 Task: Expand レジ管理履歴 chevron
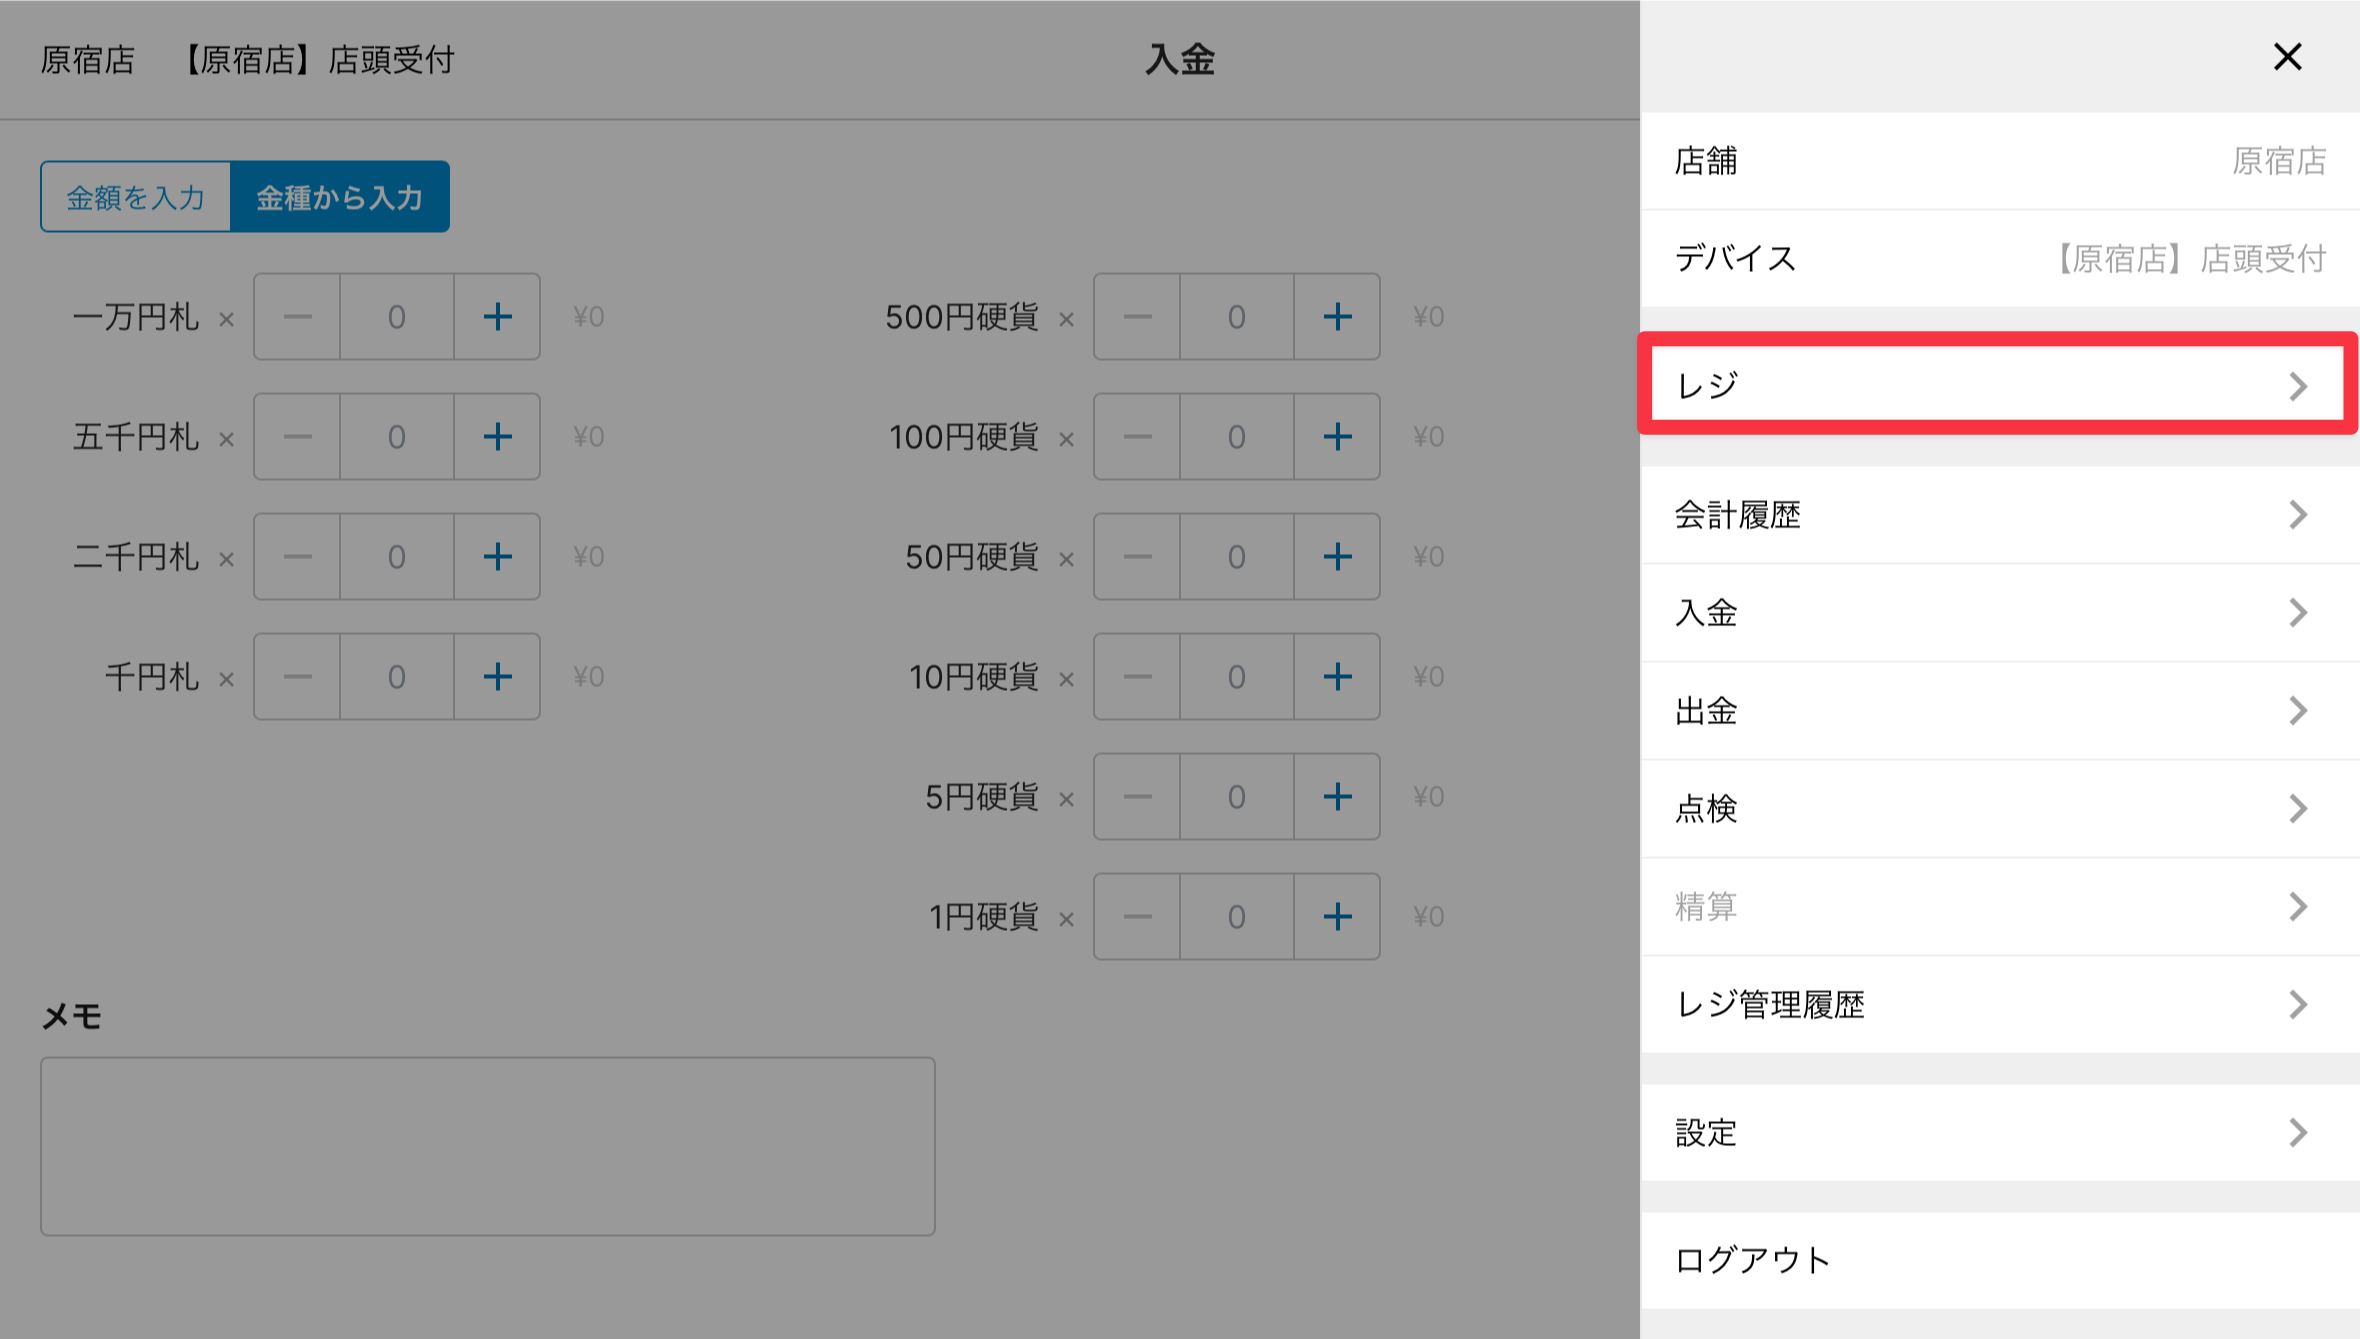click(x=2297, y=1004)
